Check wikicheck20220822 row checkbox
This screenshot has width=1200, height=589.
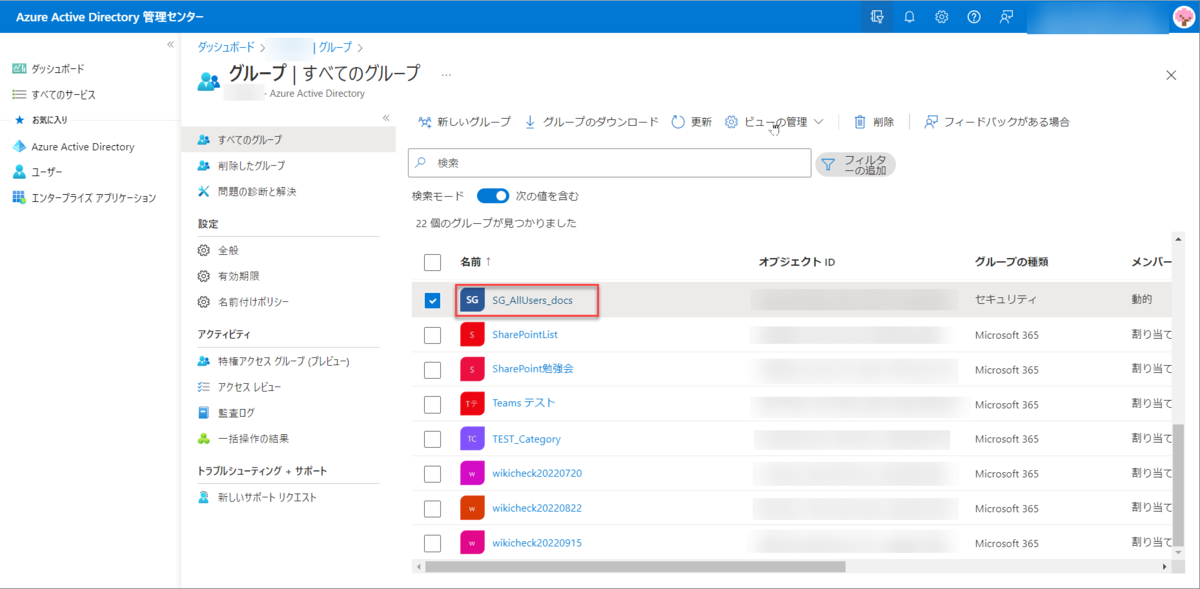[x=432, y=508]
